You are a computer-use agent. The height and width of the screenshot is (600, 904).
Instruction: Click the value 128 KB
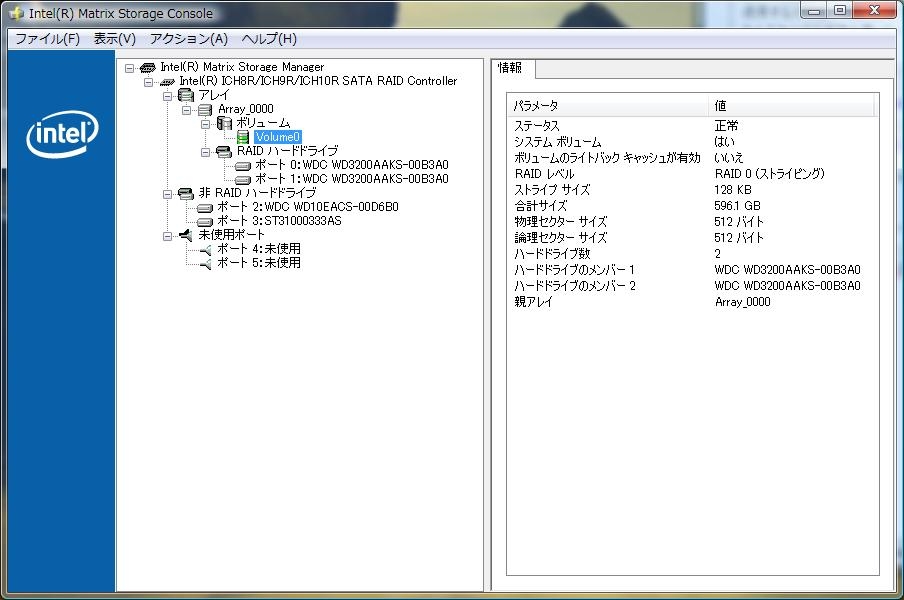pyautogui.click(x=733, y=190)
